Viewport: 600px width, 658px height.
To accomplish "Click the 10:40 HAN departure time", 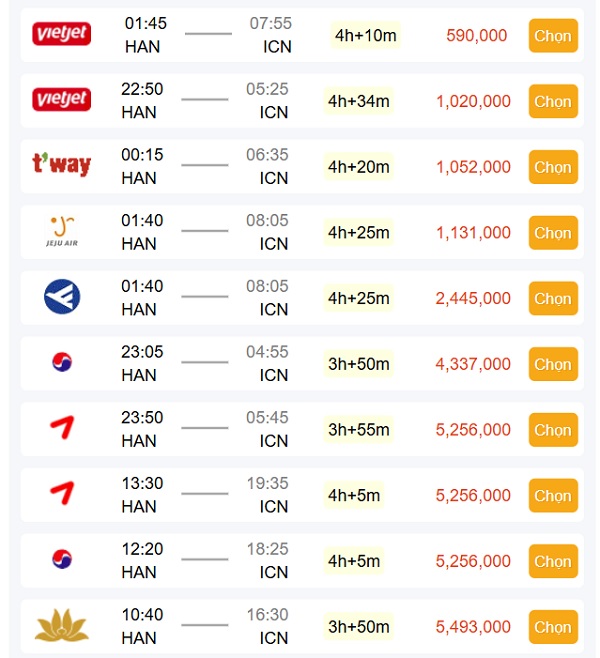I will coord(142,616).
